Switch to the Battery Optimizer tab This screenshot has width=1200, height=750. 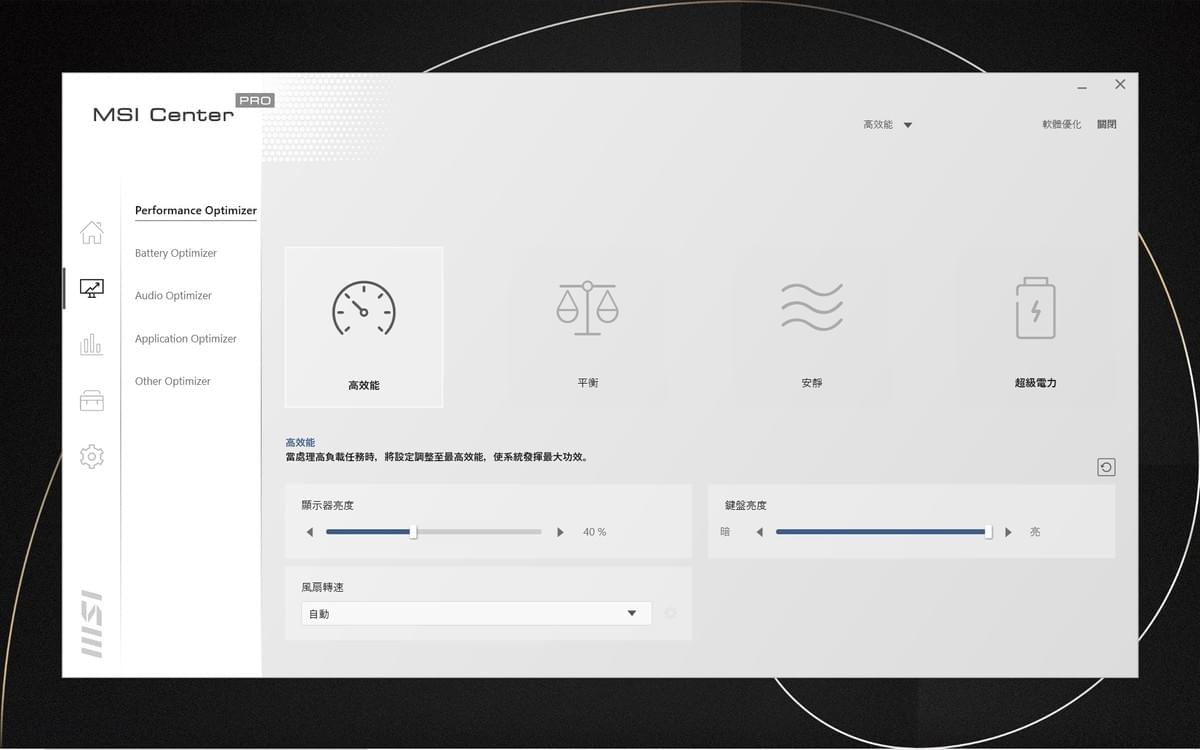point(176,253)
